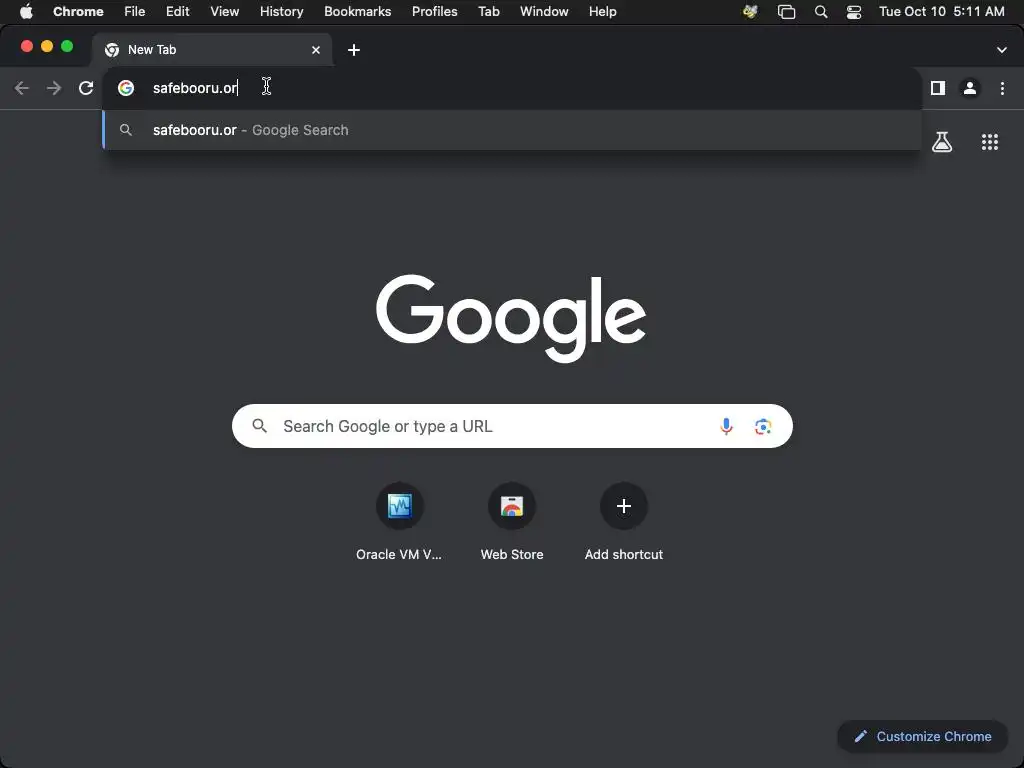Viewport: 1024px width, 768px height.
Task: Open the Web Store shortcut
Action: pos(512,522)
